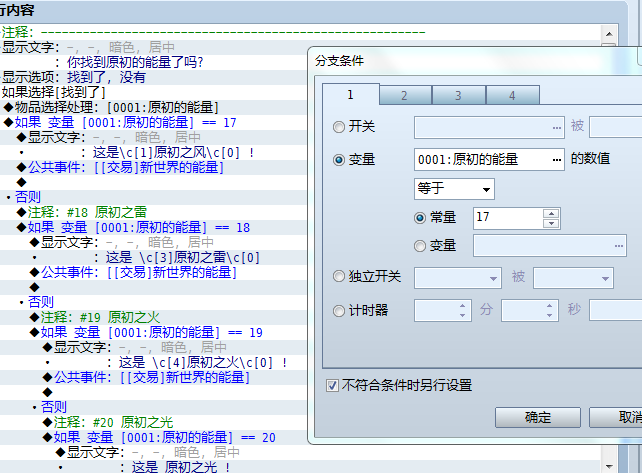Decrease the constant value 17 with down arrow
This screenshot has height=473, width=642.
[551, 223]
